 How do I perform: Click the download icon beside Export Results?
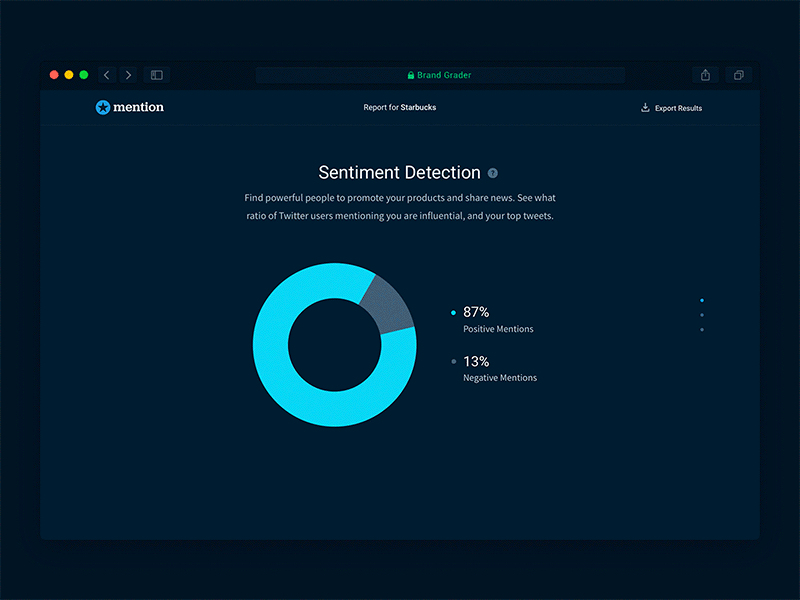coord(645,107)
